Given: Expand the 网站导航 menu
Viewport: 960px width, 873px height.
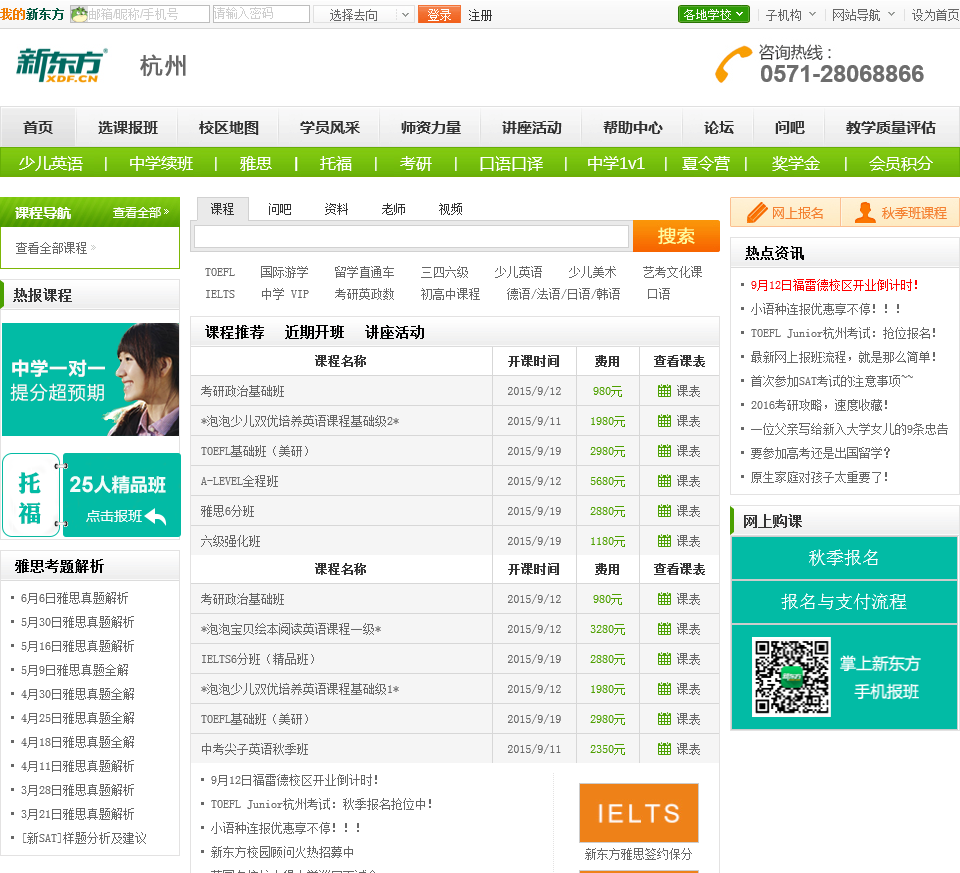Looking at the screenshot, I should point(863,15).
